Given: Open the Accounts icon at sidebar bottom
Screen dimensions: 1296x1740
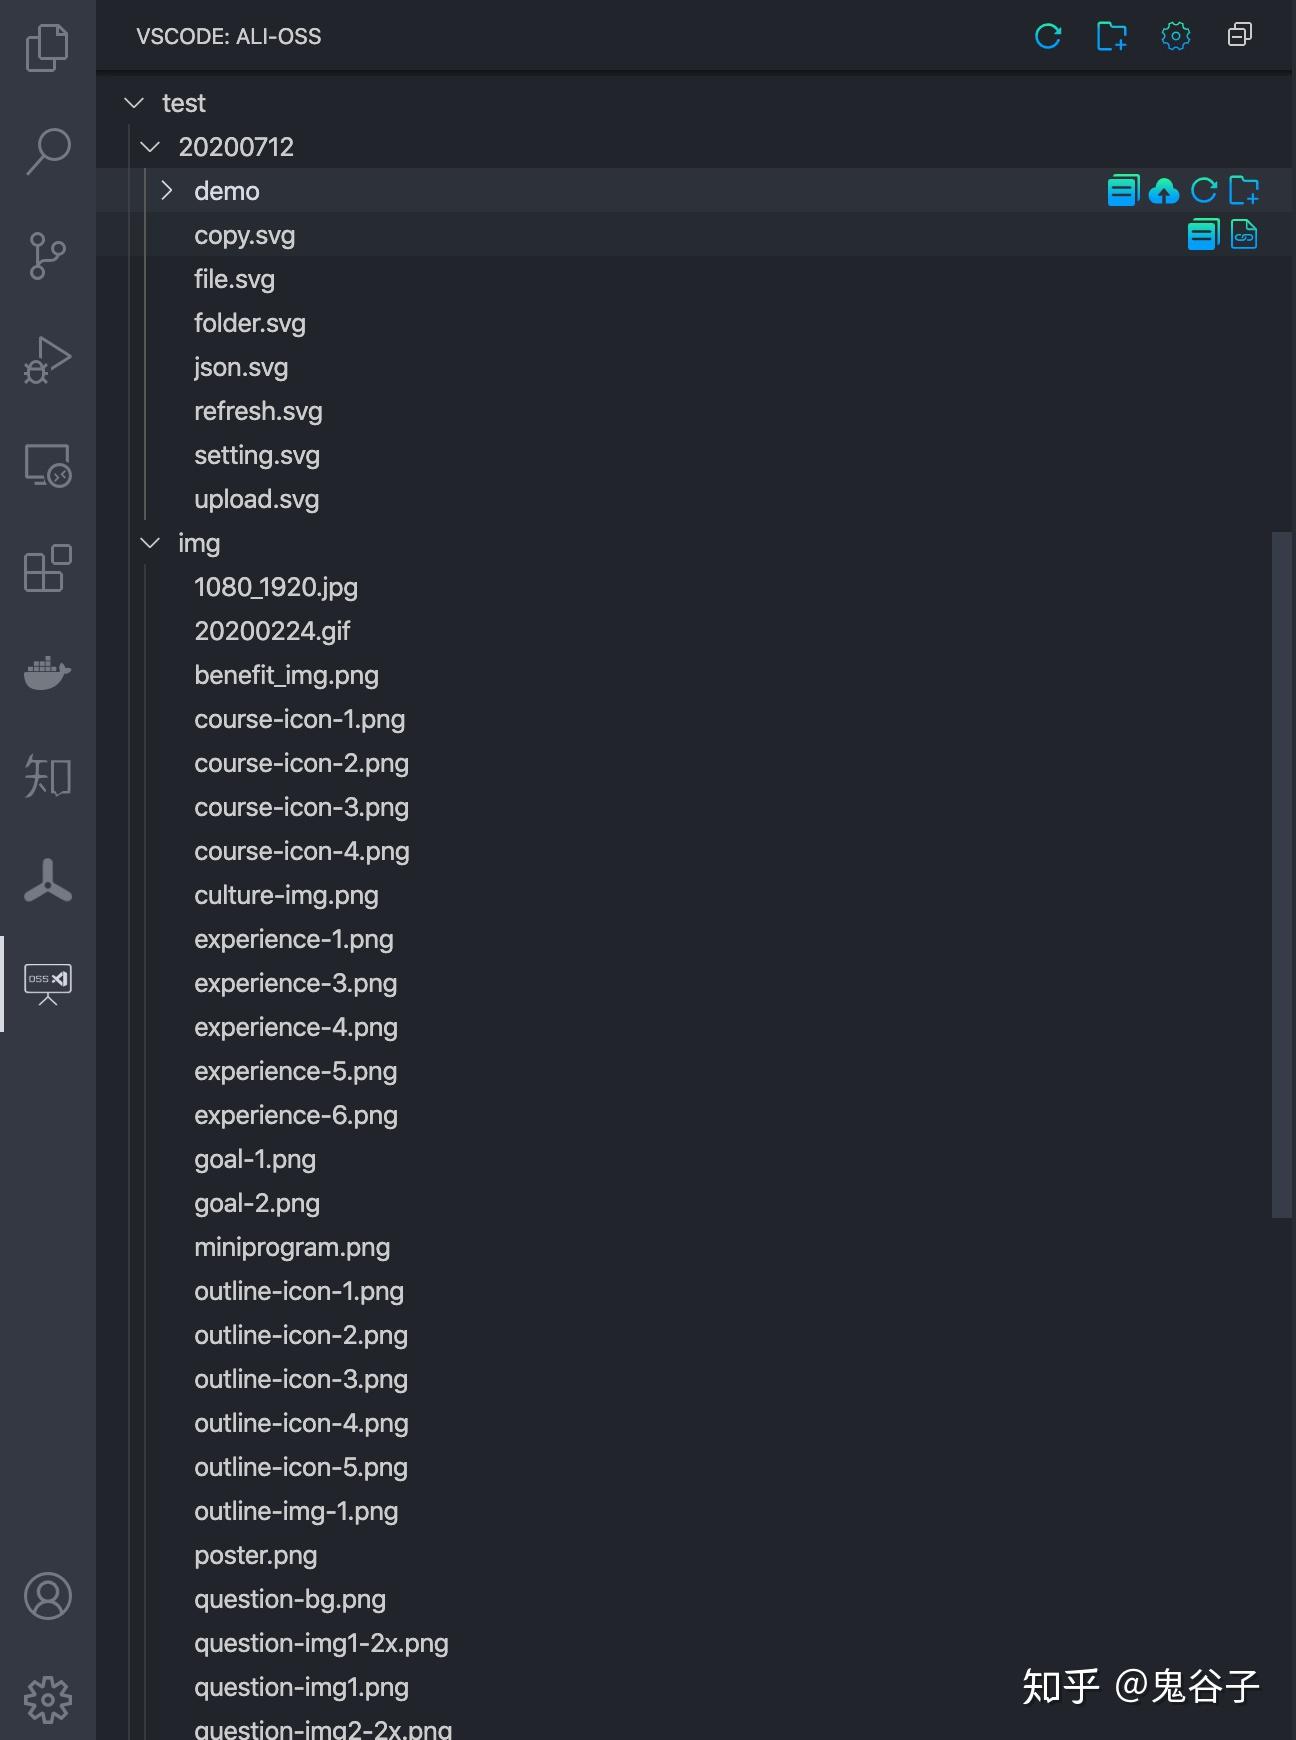Looking at the screenshot, I should (47, 1597).
